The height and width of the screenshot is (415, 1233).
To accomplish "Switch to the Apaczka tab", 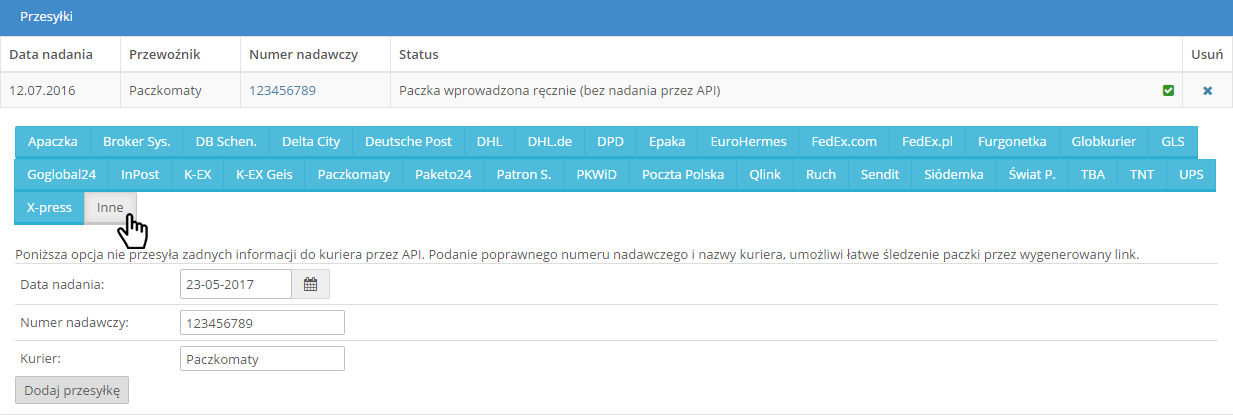I will (x=53, y=142).
